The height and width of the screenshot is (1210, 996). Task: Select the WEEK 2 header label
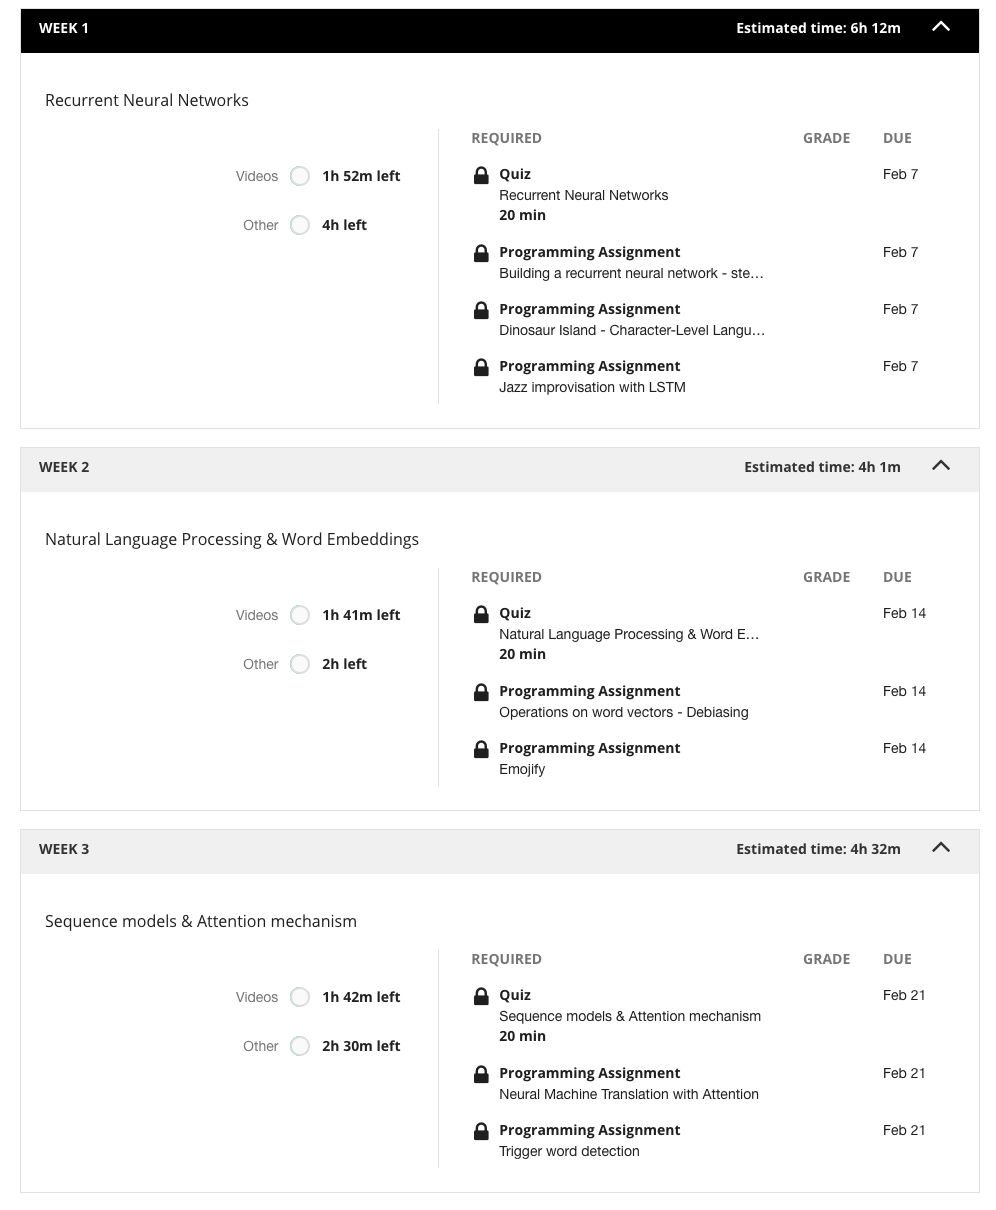[x=64, y=467]
